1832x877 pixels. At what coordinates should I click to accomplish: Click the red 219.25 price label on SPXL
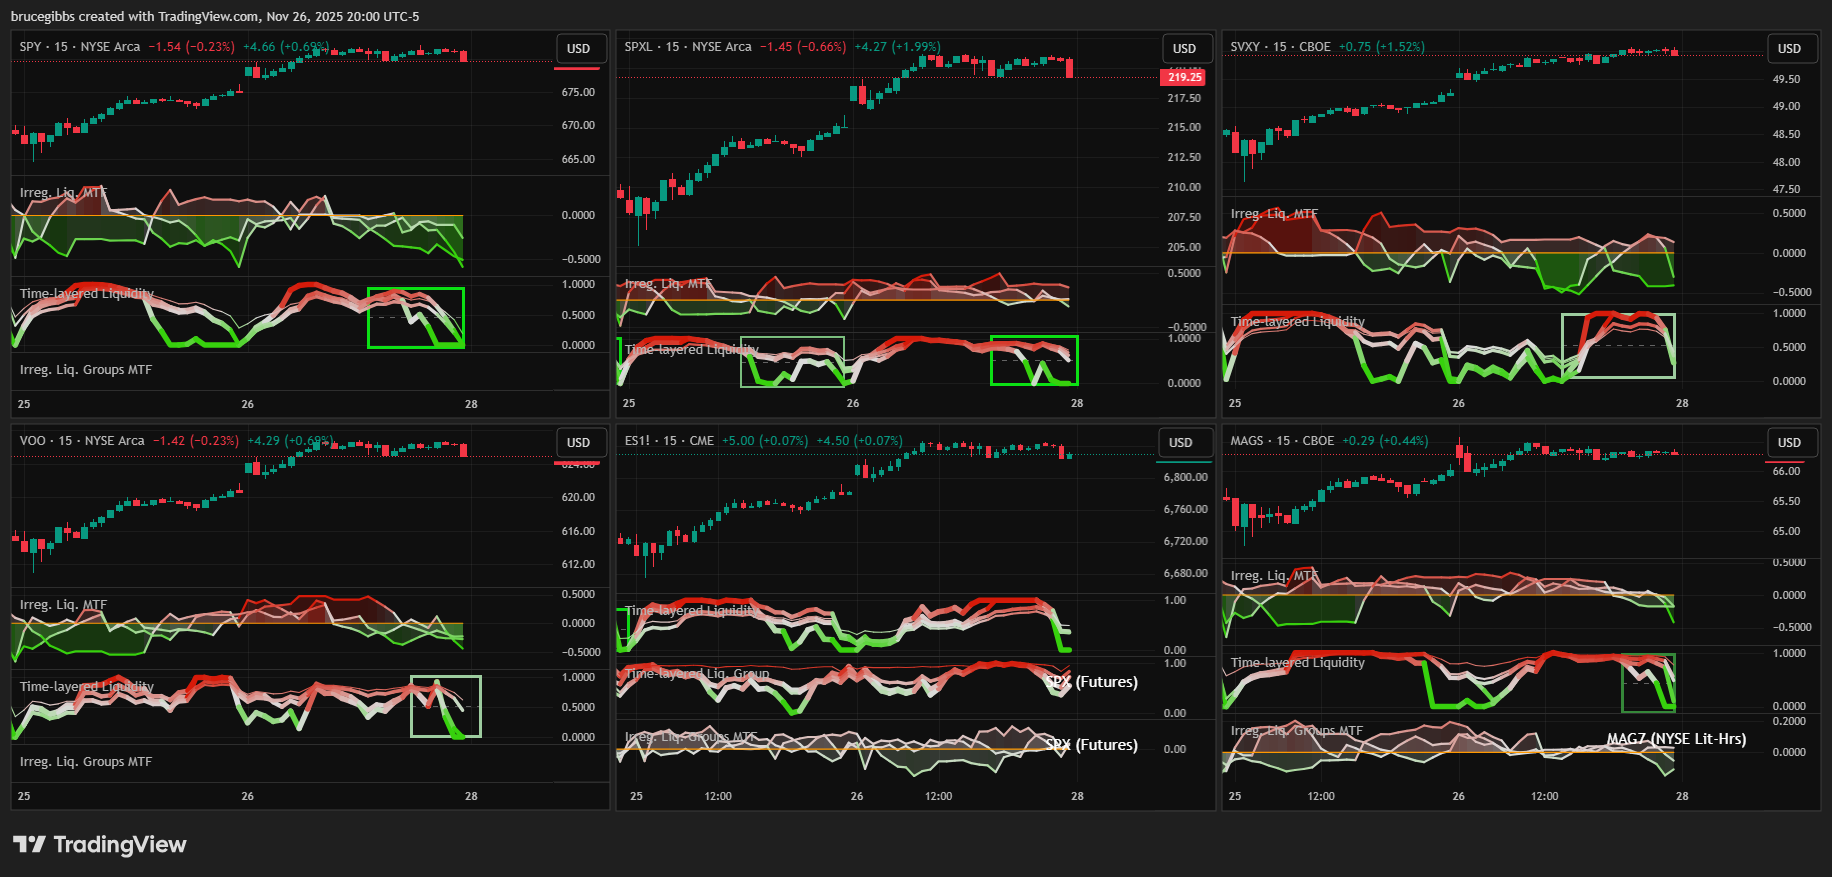pyautogui.click(x=1184, y=77)
